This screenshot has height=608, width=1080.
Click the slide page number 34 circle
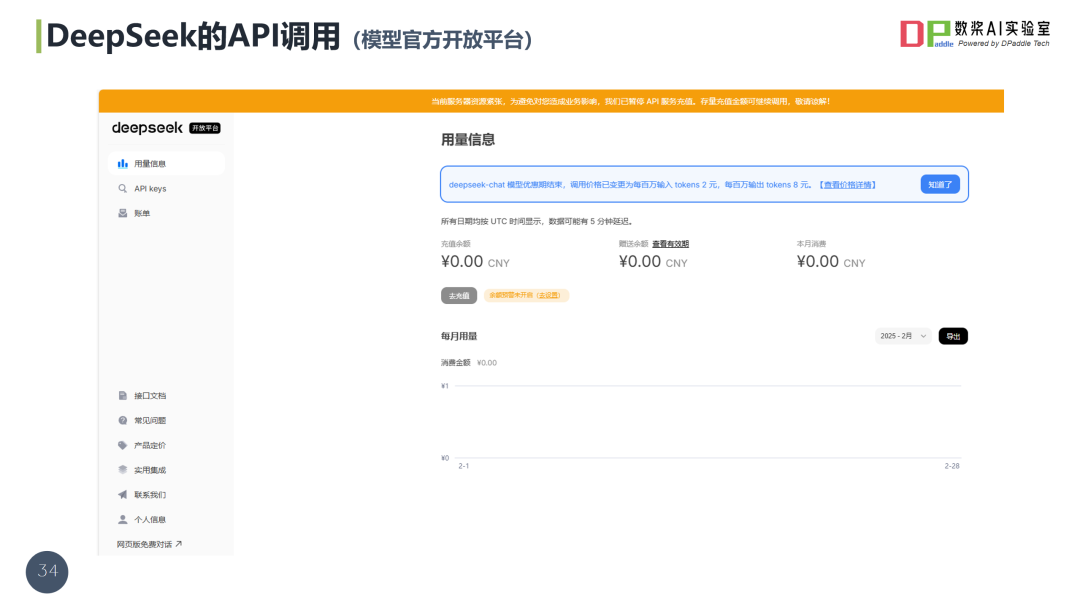click(x=47, y=572)
